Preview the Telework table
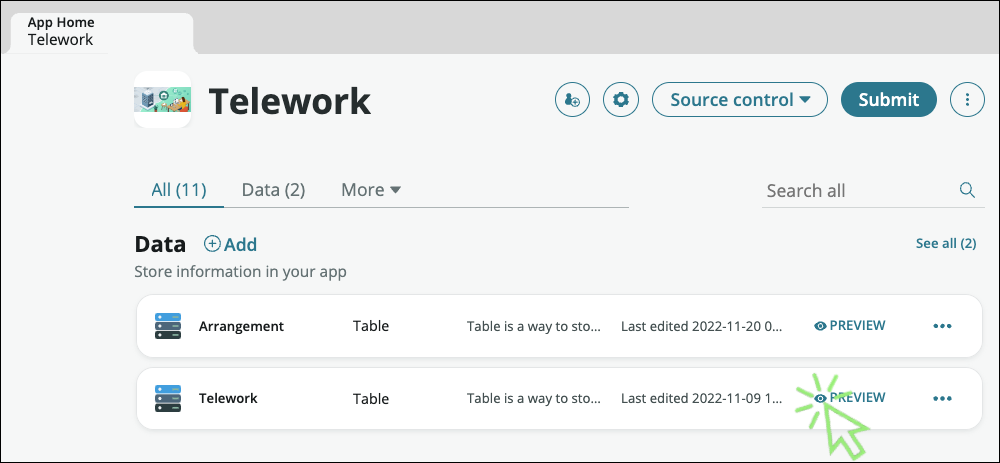 click(850, 398)
